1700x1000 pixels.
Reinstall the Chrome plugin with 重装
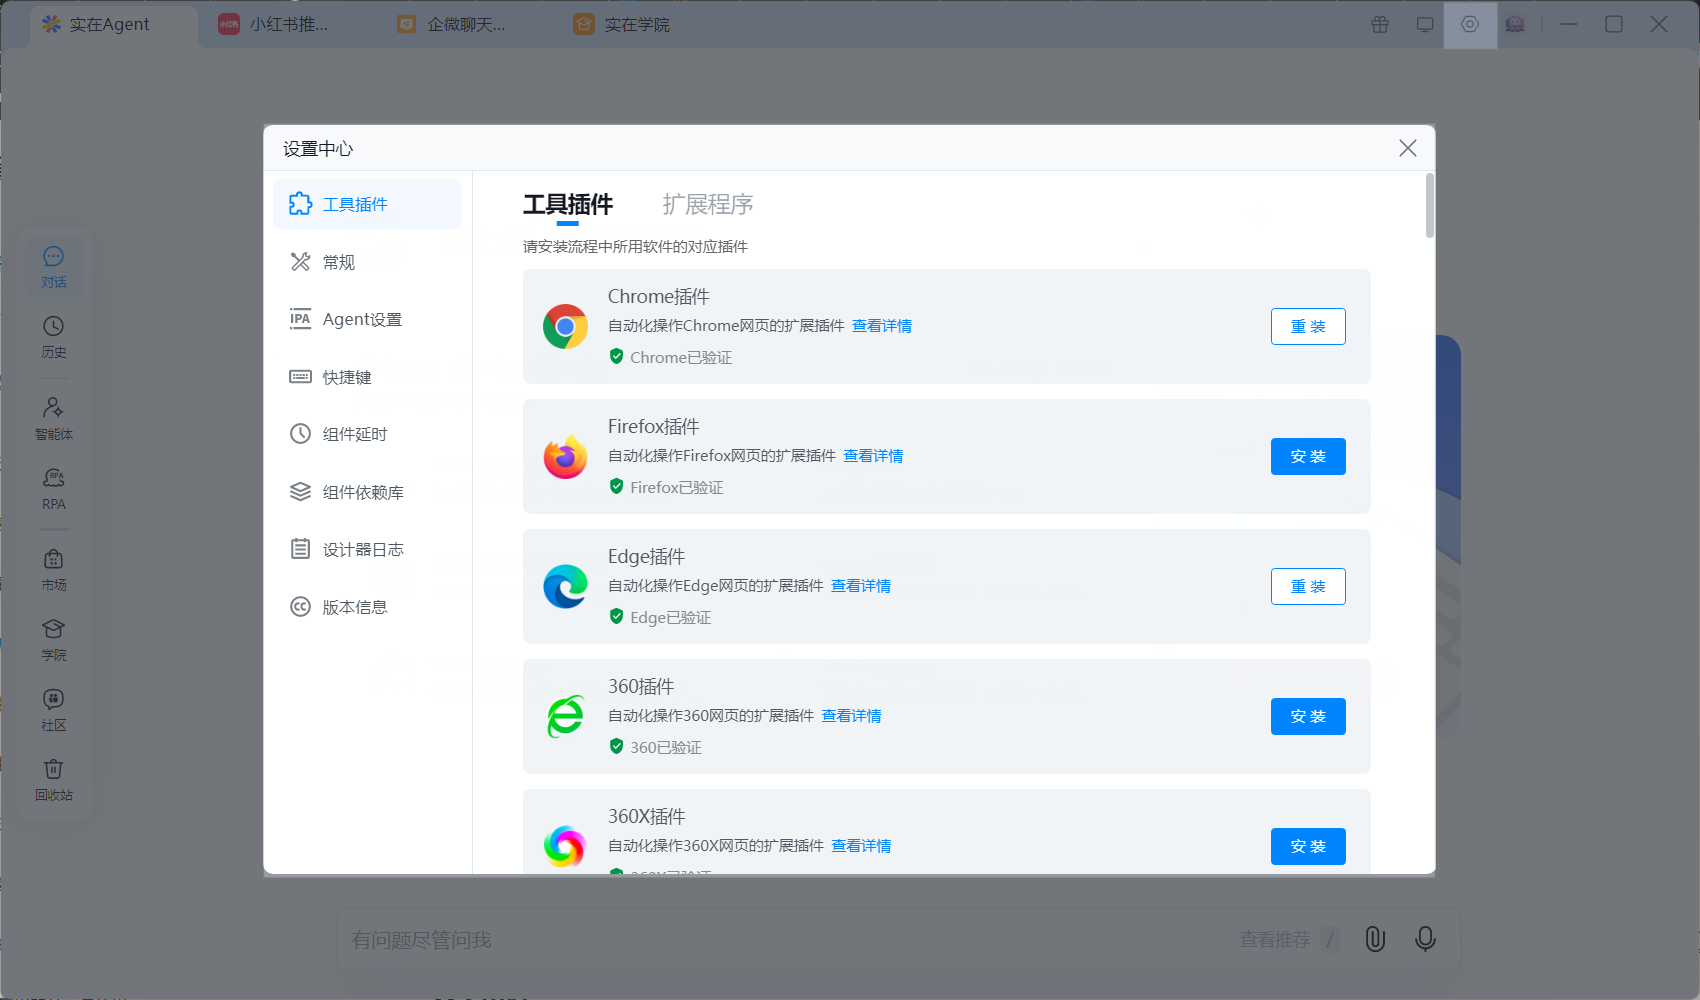tap(1308, 326)
